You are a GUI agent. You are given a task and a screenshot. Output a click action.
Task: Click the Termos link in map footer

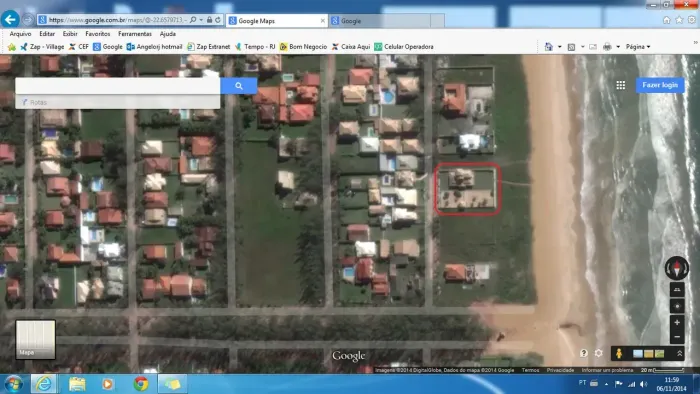(x=530, y=370)
